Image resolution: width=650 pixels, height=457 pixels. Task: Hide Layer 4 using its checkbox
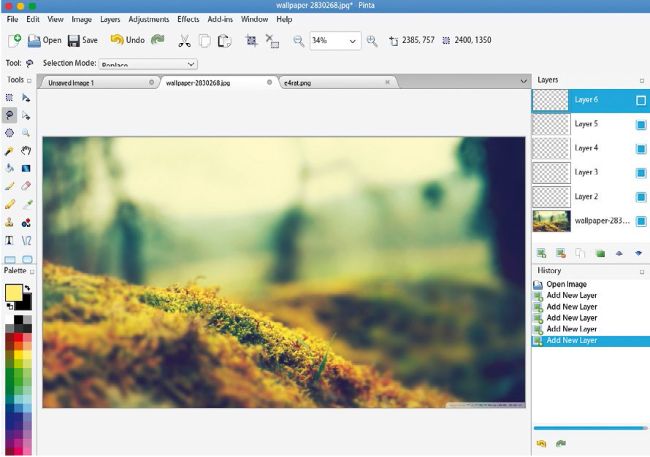(x=641, y=148)
